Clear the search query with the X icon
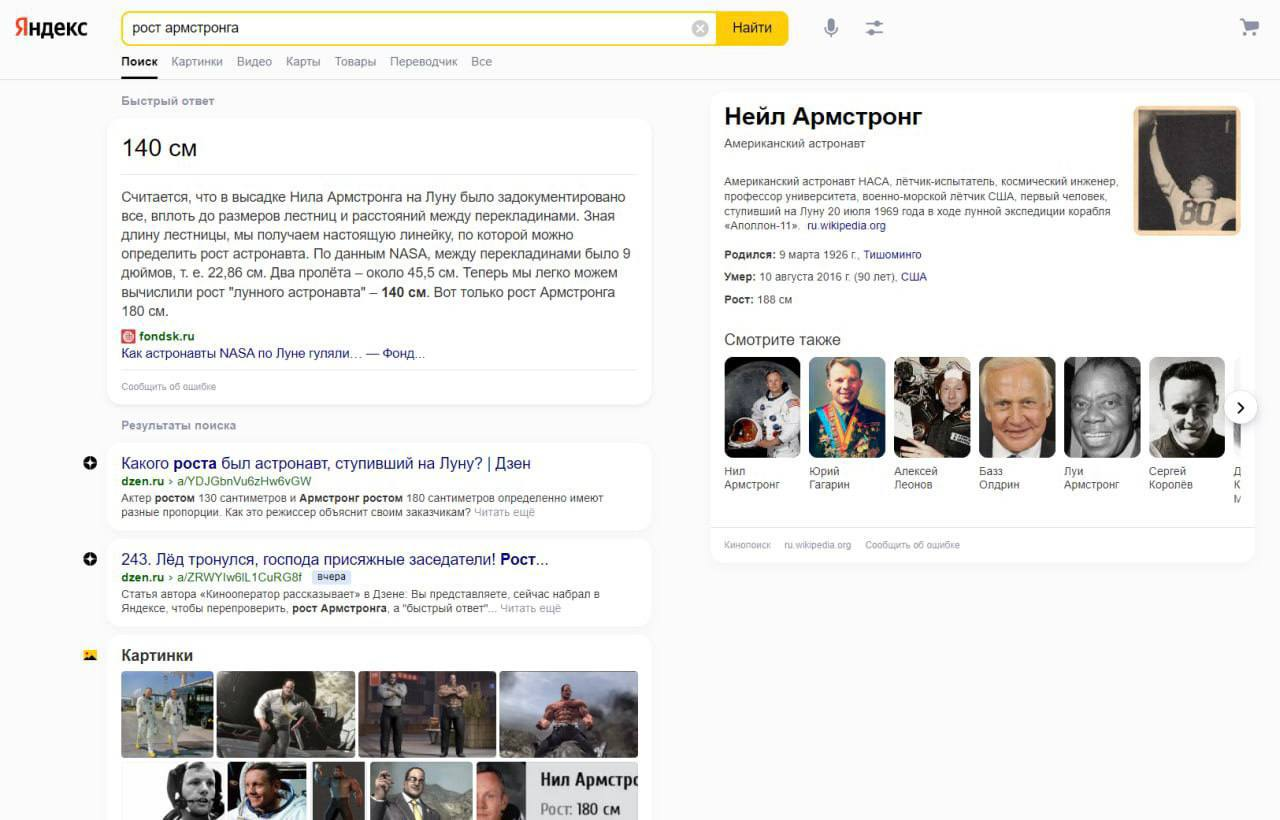 [x=700, y=28]
